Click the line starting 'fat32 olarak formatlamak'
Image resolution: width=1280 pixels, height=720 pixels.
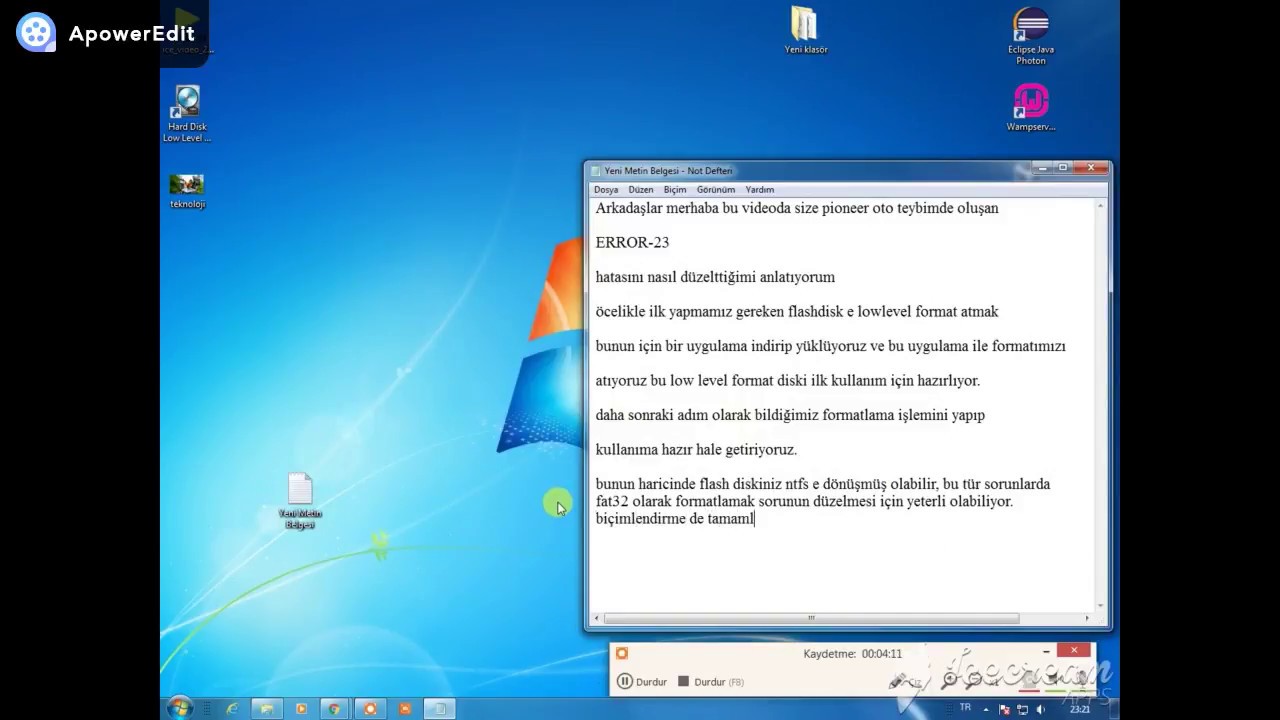(804, 501)
